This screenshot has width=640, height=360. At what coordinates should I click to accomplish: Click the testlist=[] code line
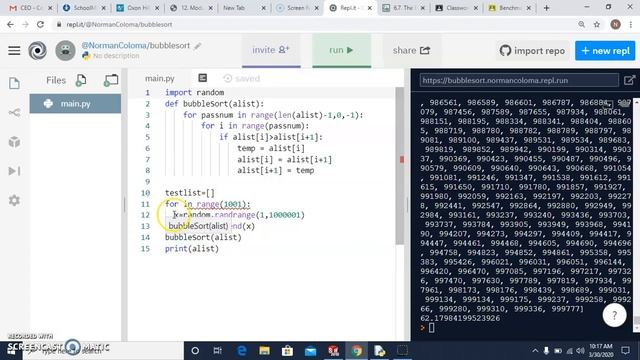click(190, 193)
